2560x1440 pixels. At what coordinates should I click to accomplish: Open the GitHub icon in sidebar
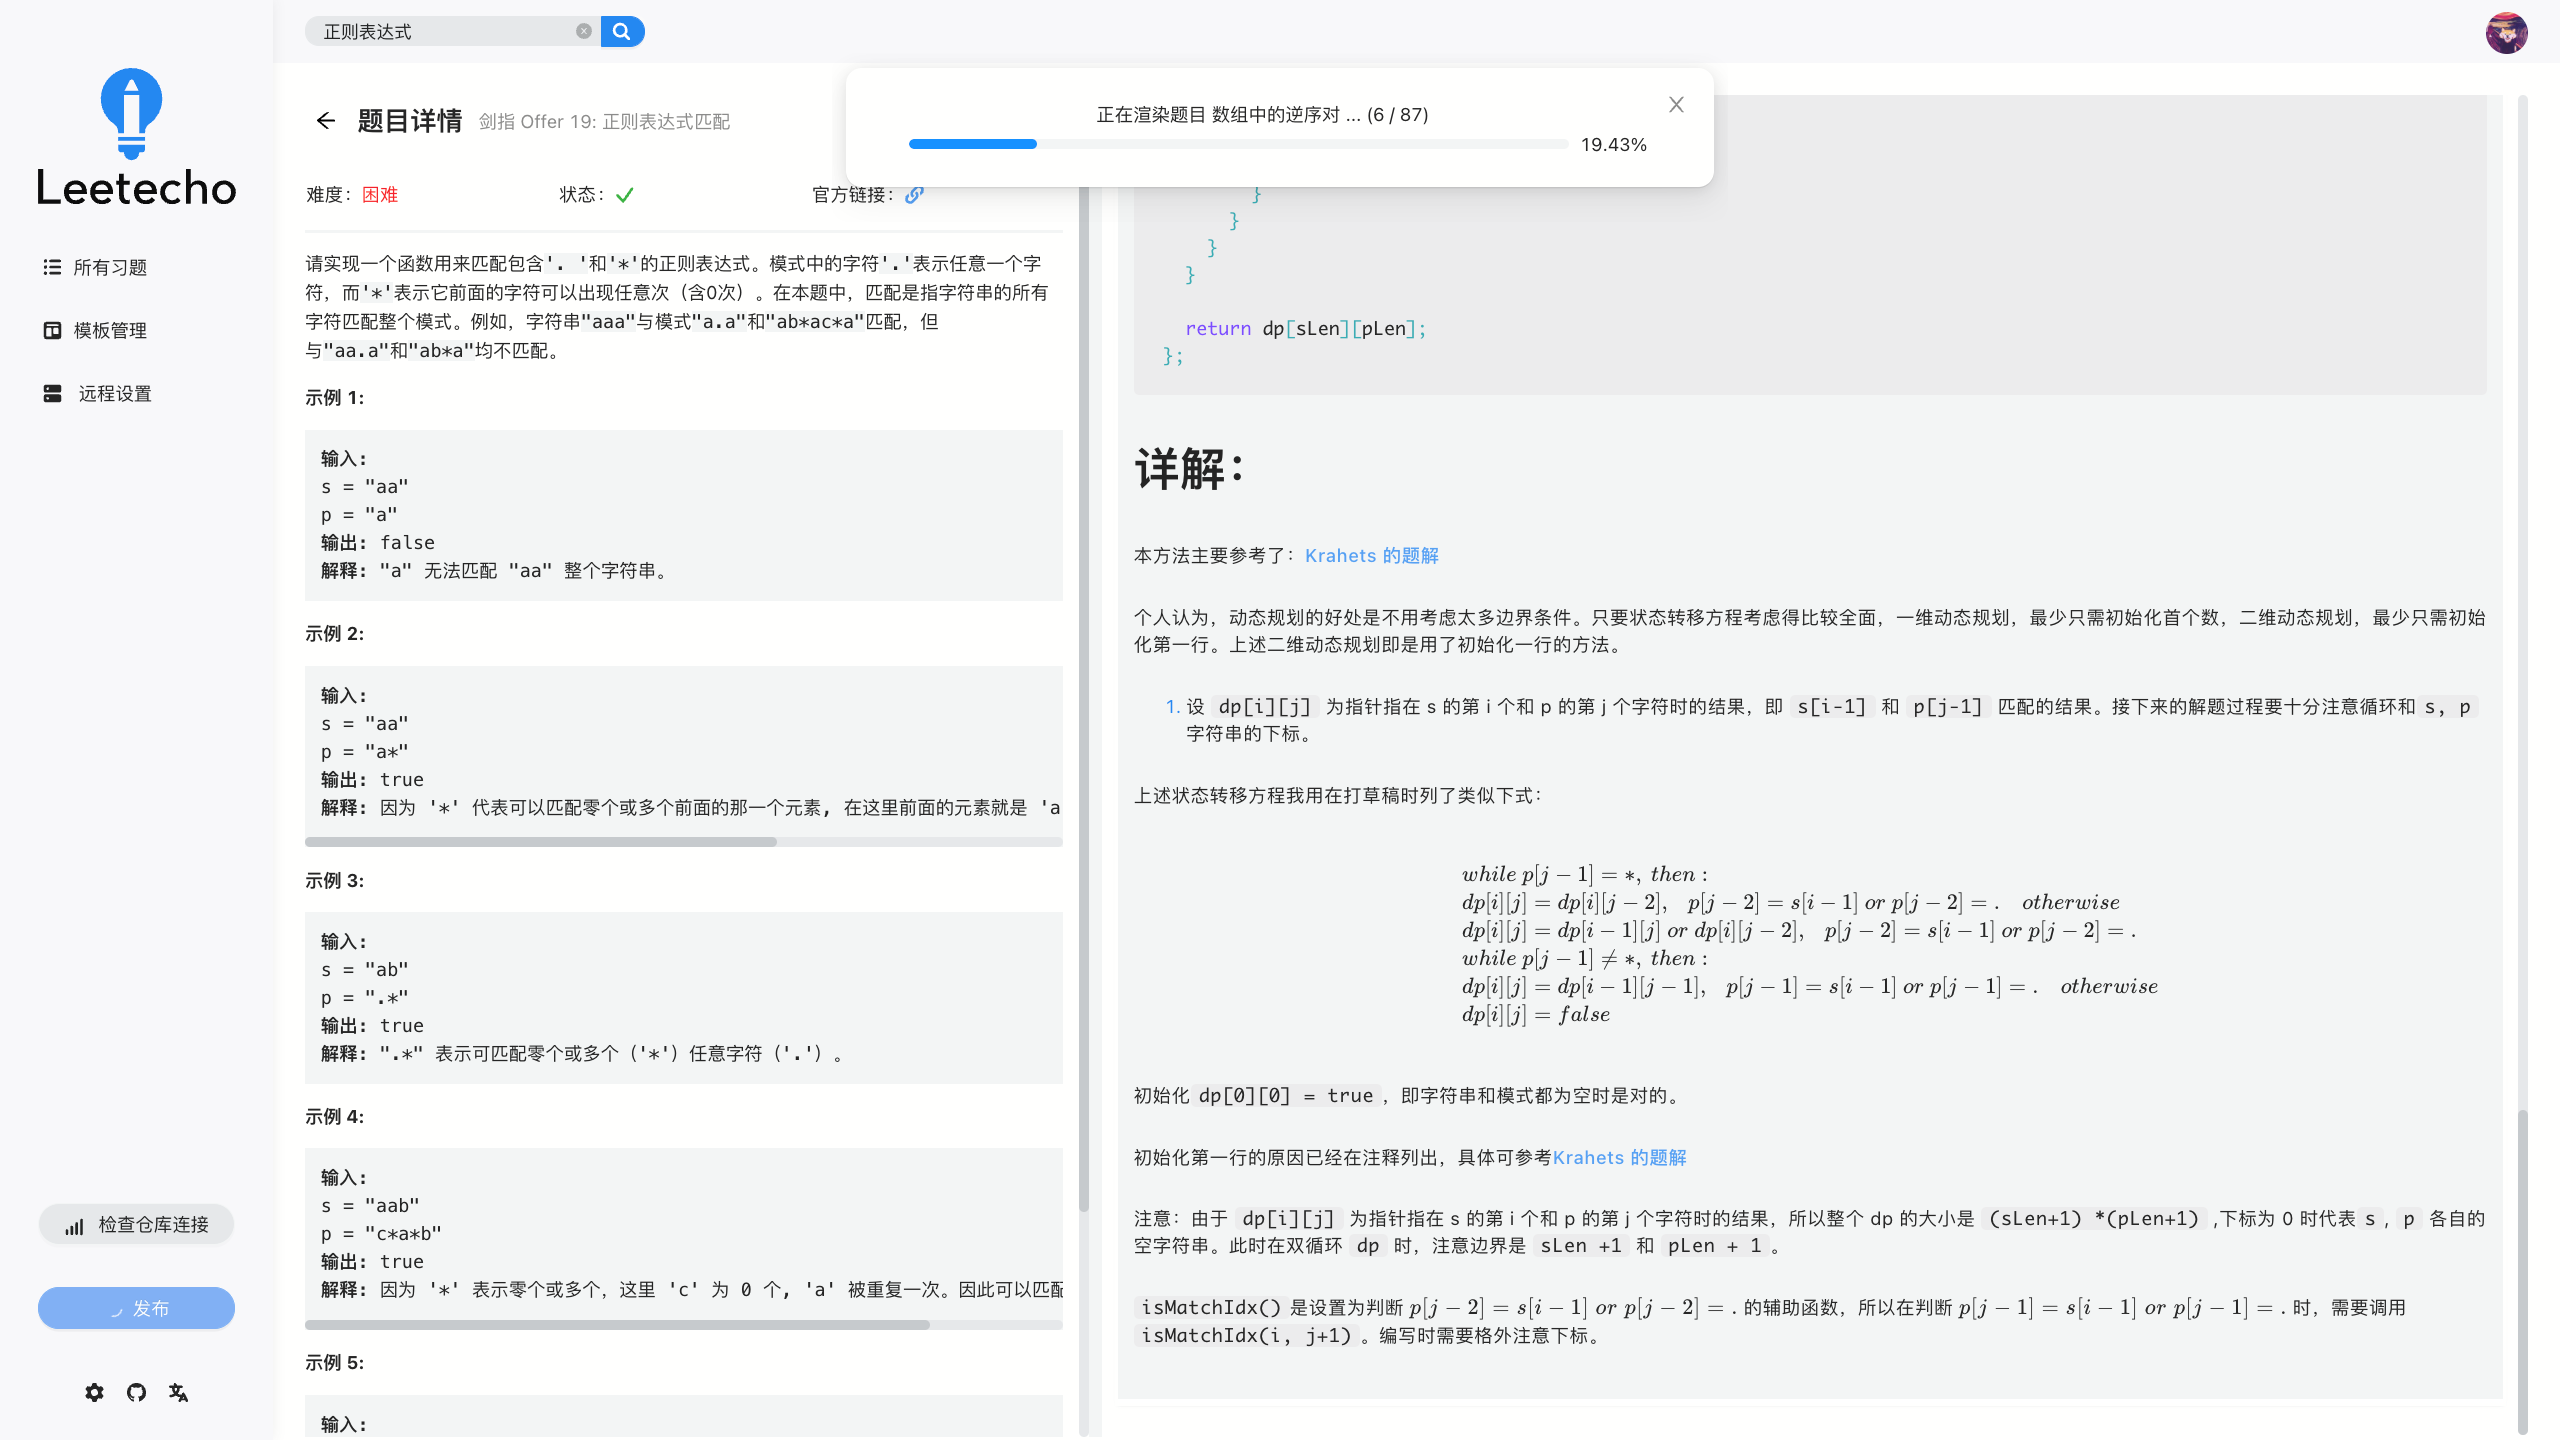pos(136,1392)
